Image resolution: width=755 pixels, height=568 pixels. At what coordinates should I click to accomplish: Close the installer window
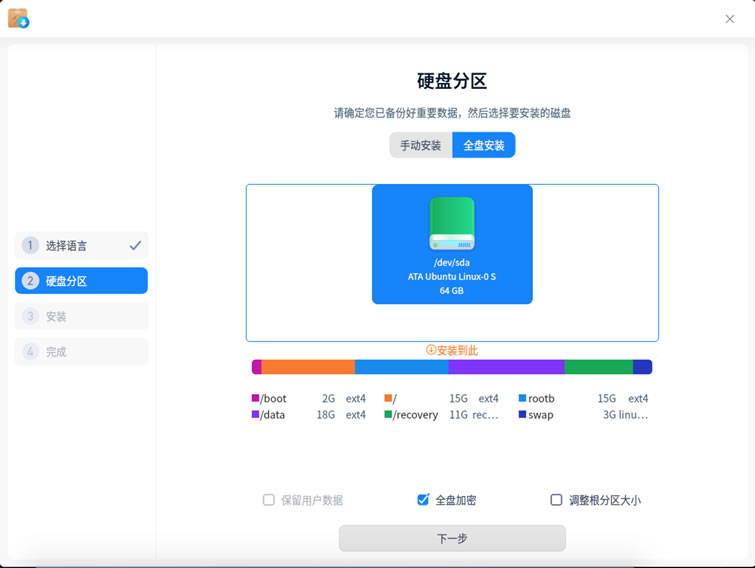tap(729, 19)
